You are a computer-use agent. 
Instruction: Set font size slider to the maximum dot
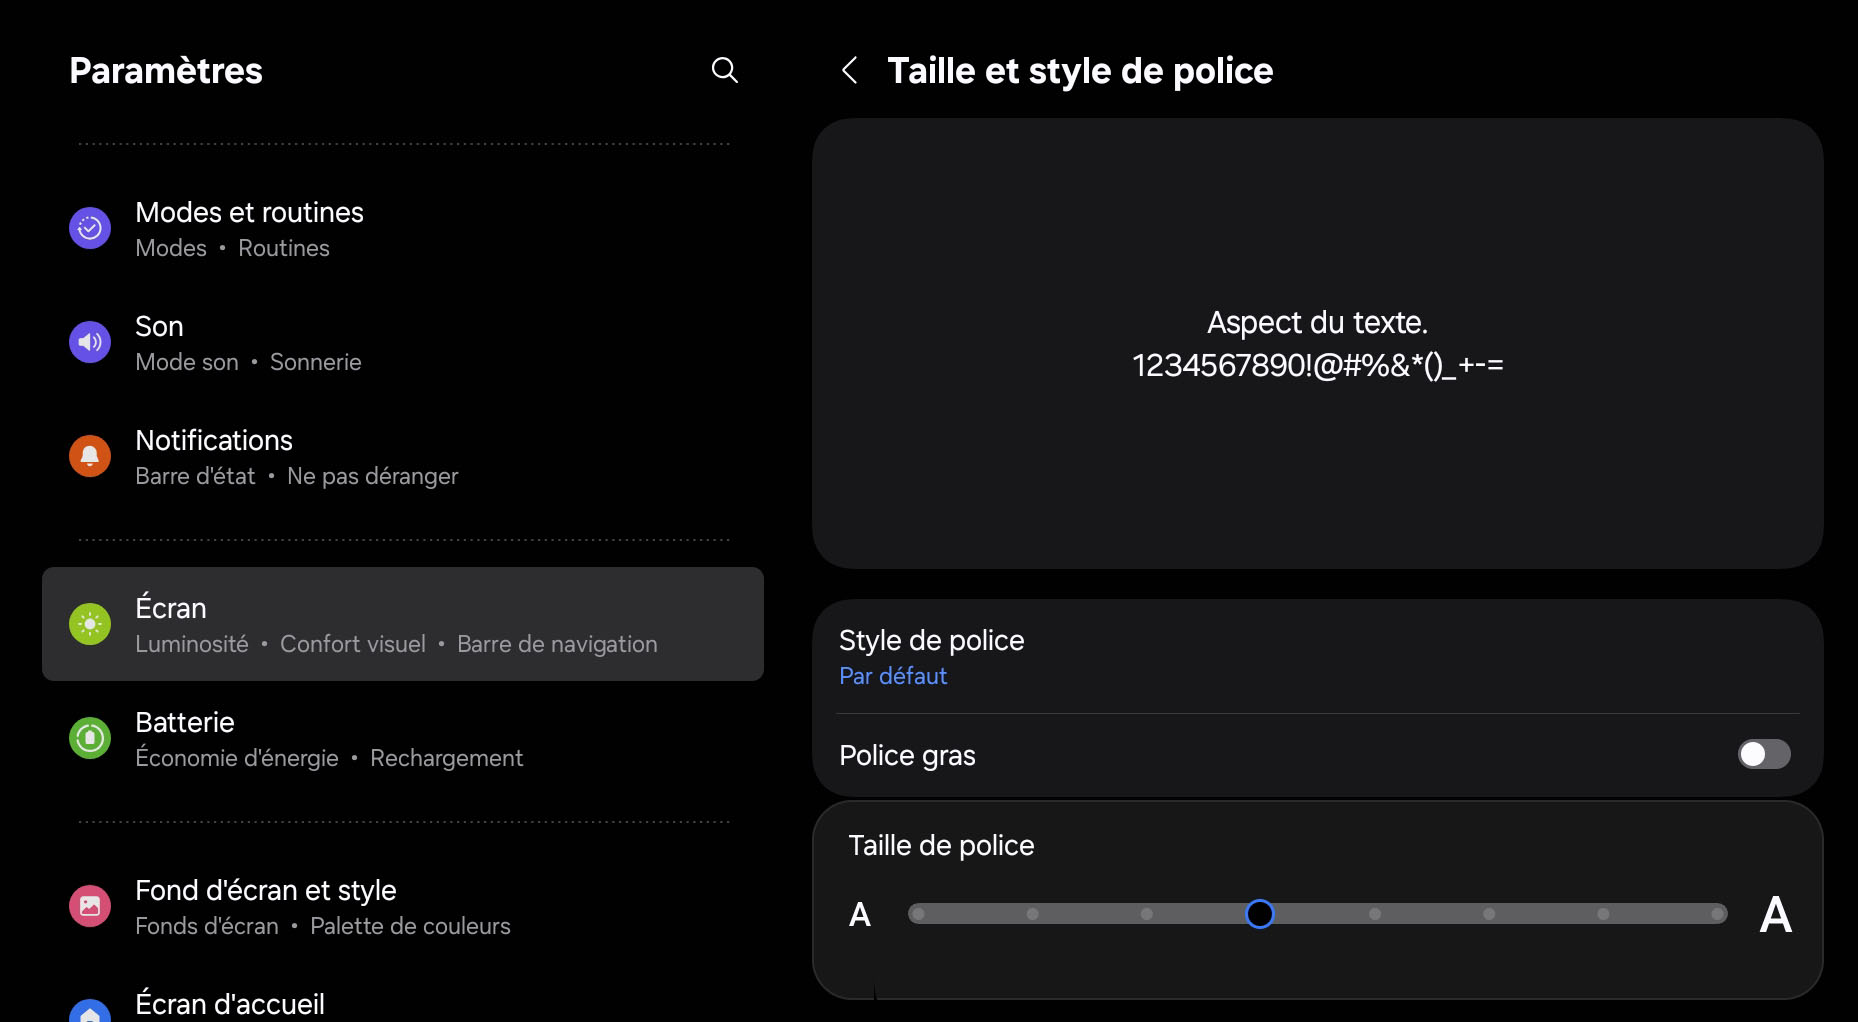(1717, 914)
